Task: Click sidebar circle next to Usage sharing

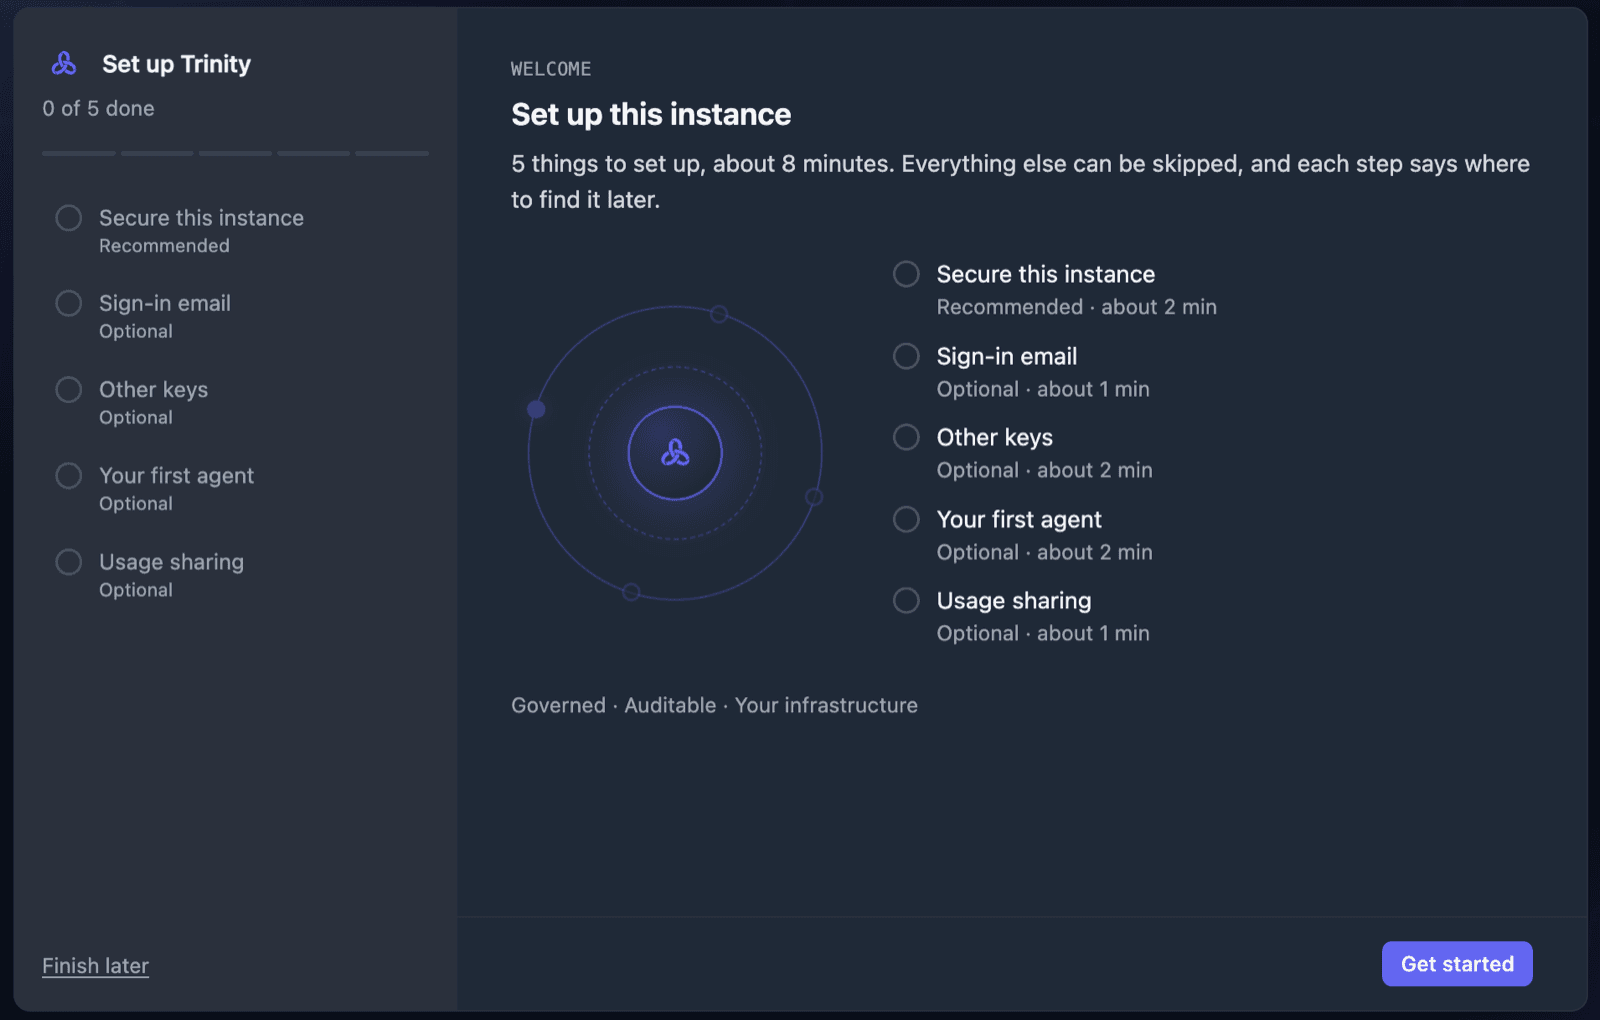Action: click(69, 562)
